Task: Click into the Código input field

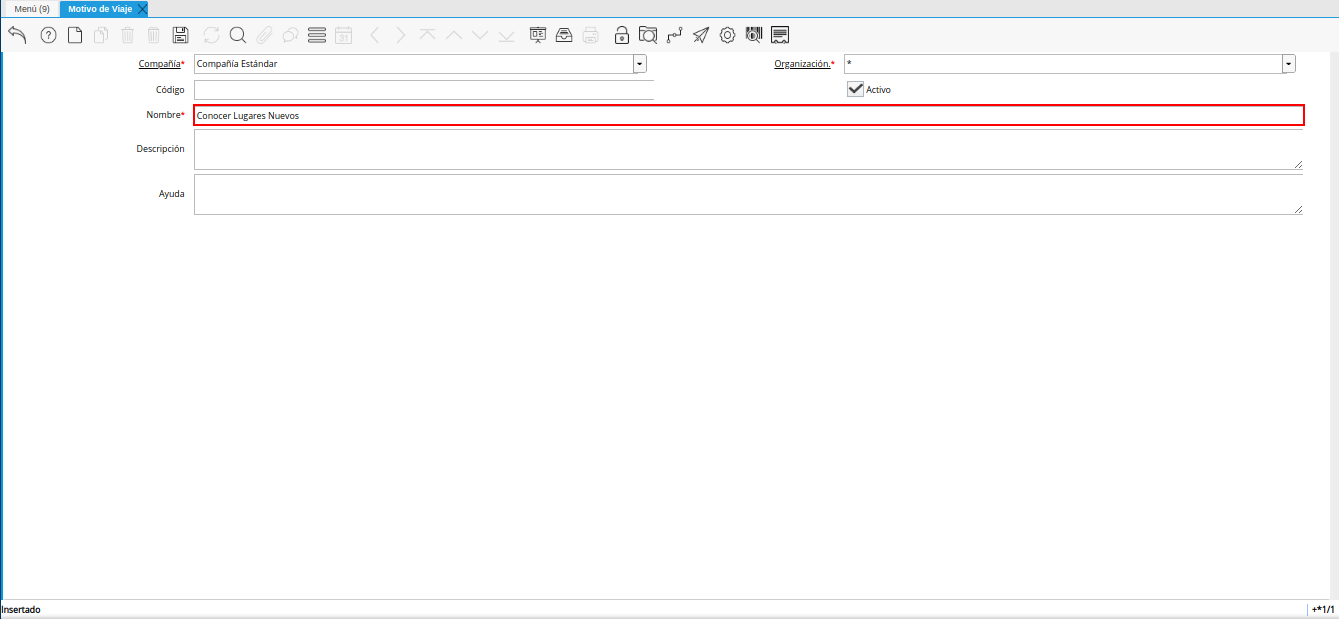Action: point(424,90)
